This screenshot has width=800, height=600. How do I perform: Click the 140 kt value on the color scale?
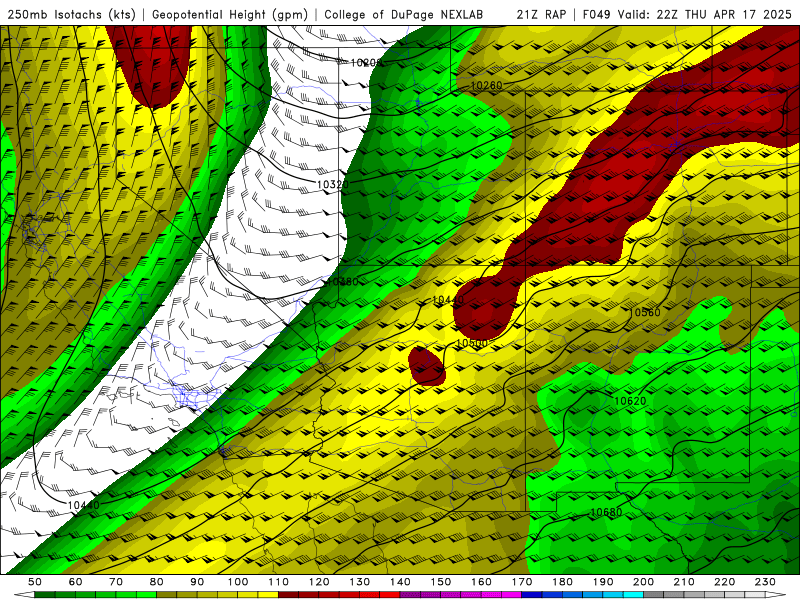click(400, 582)
